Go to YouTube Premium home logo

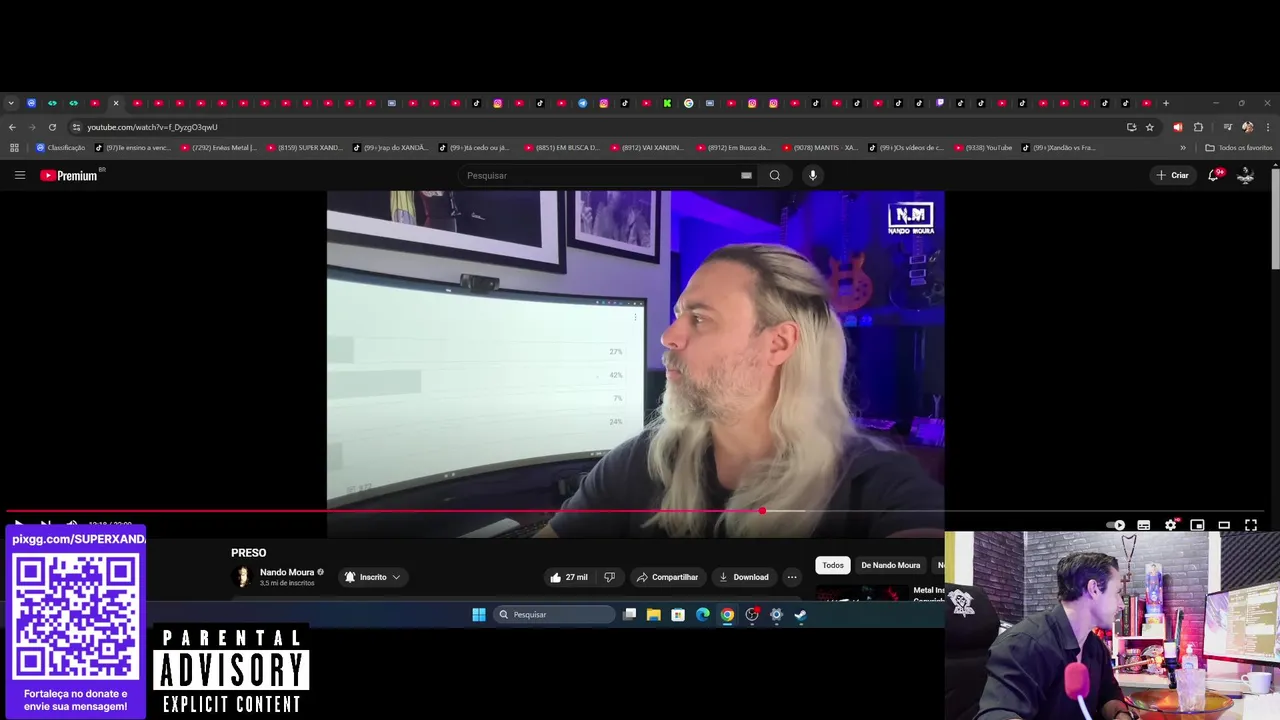coord(70,175)
